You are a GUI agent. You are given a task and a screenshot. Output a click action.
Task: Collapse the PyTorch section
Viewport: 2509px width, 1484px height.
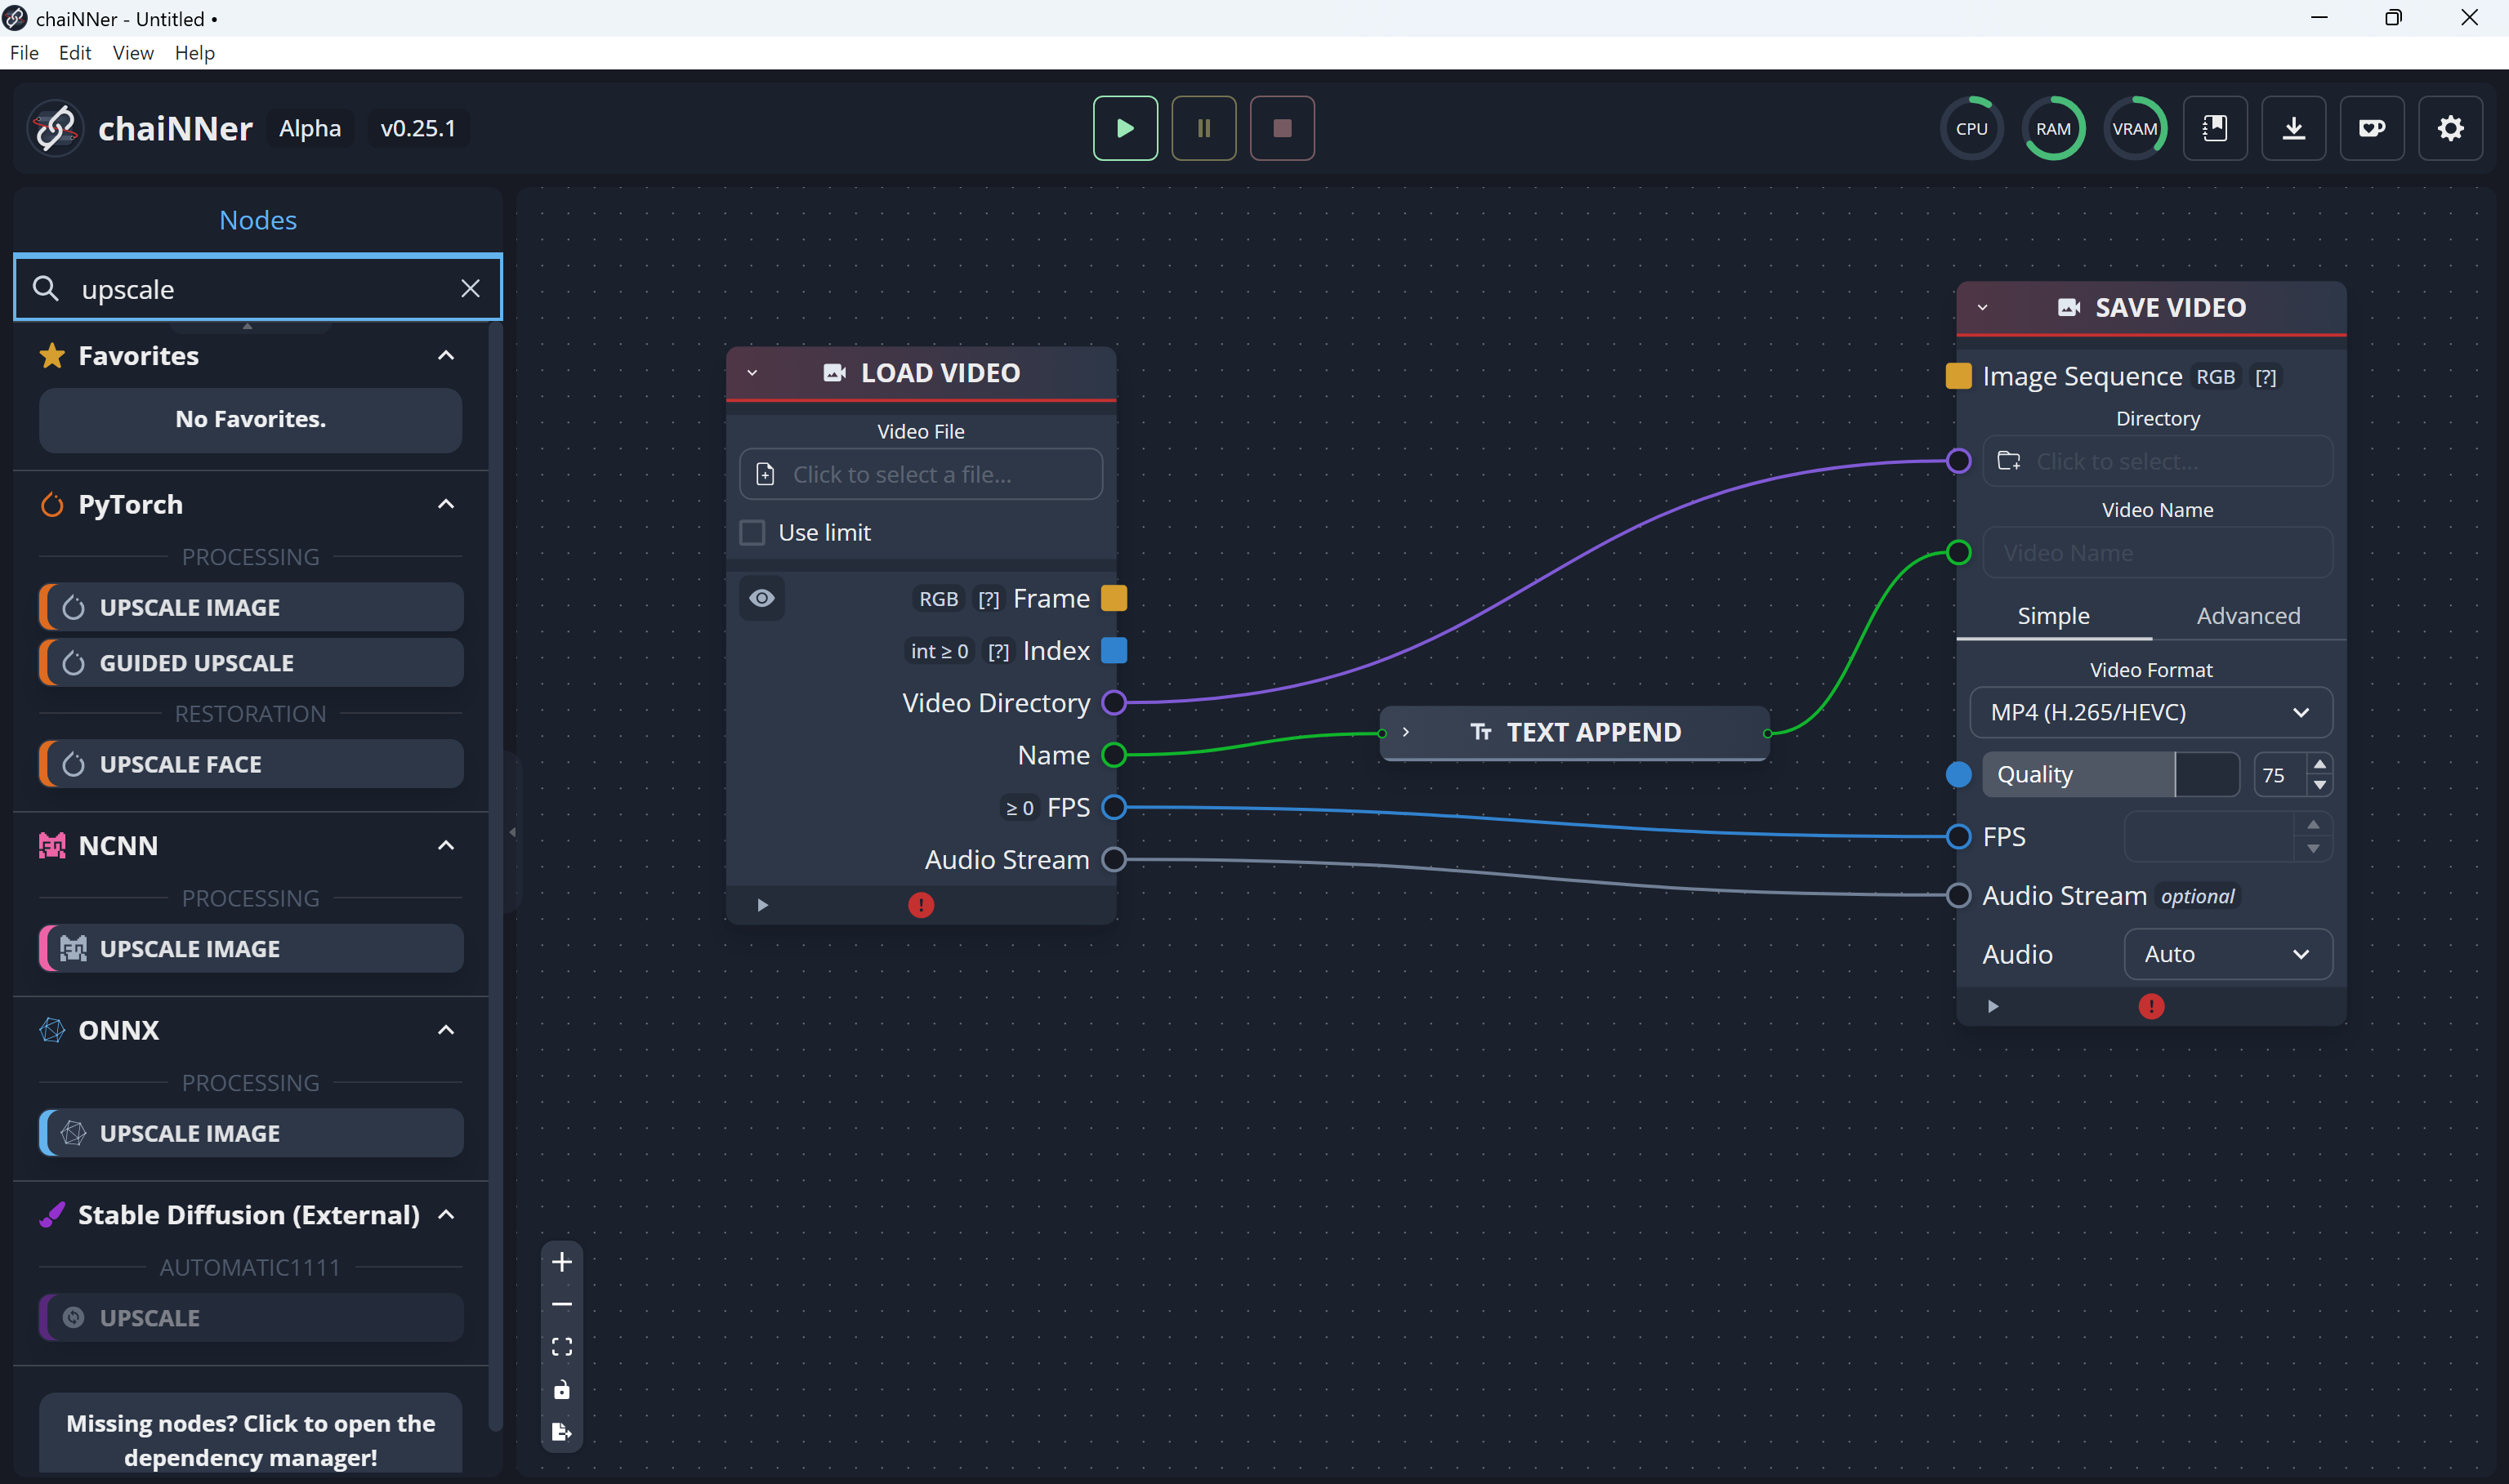[x=446, y=504]
